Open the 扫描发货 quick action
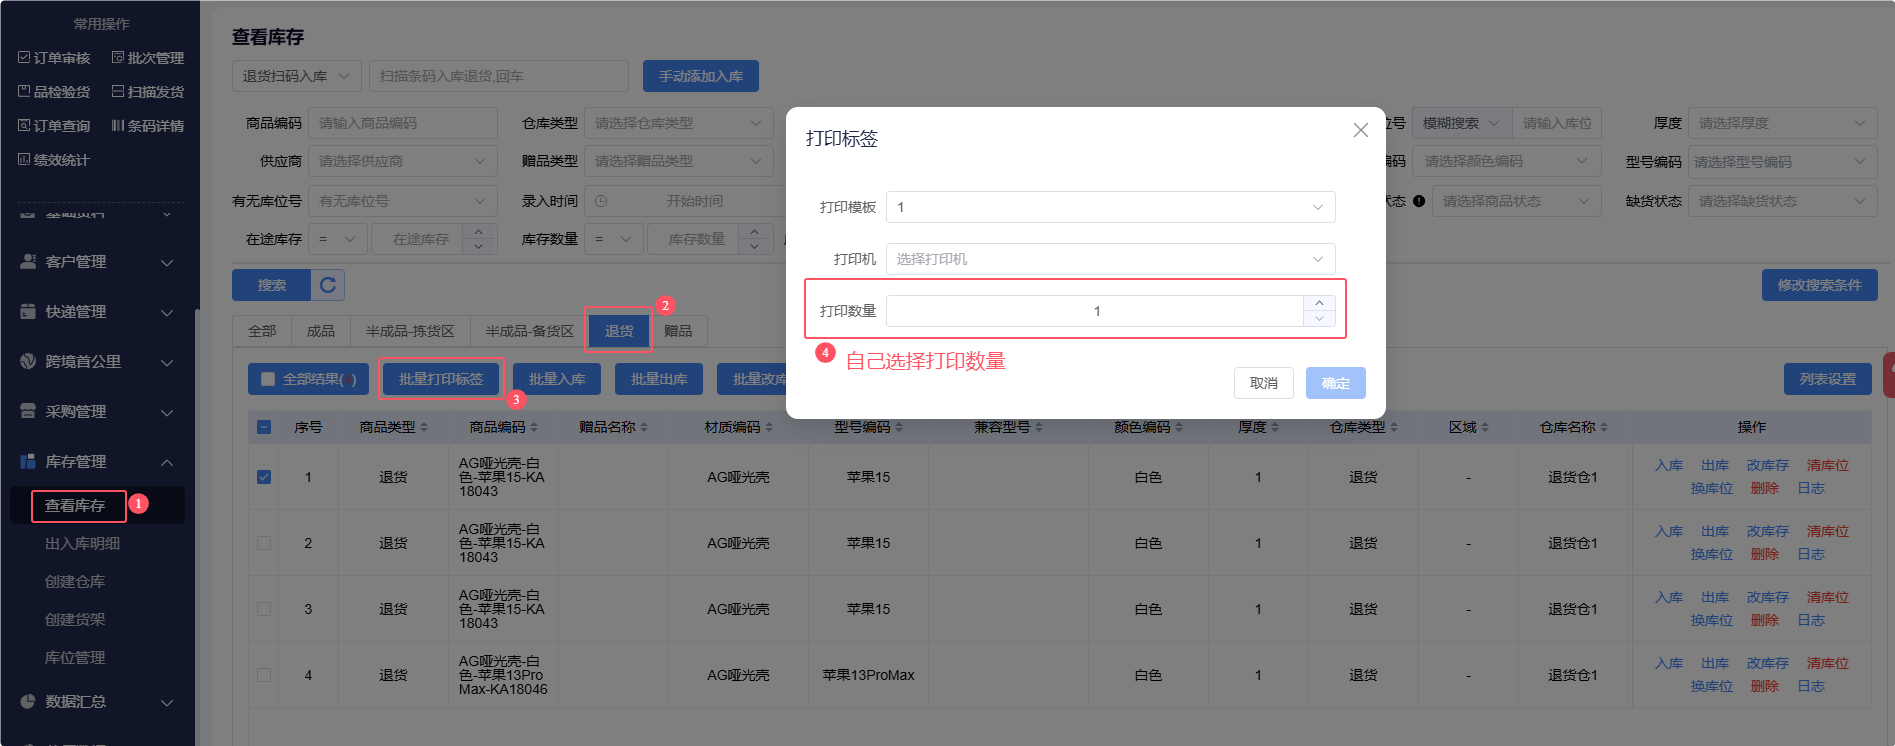The height and width of the screenshot is (746, 1895). (x=148, y=92)
